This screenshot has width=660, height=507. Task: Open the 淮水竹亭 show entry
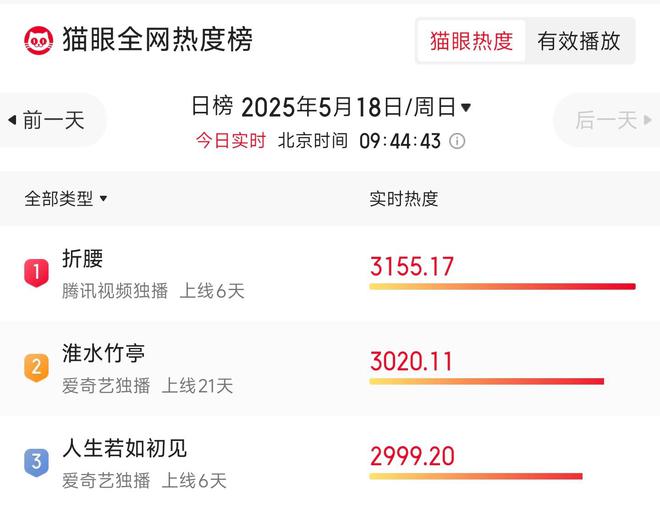(x=330, y=369)
